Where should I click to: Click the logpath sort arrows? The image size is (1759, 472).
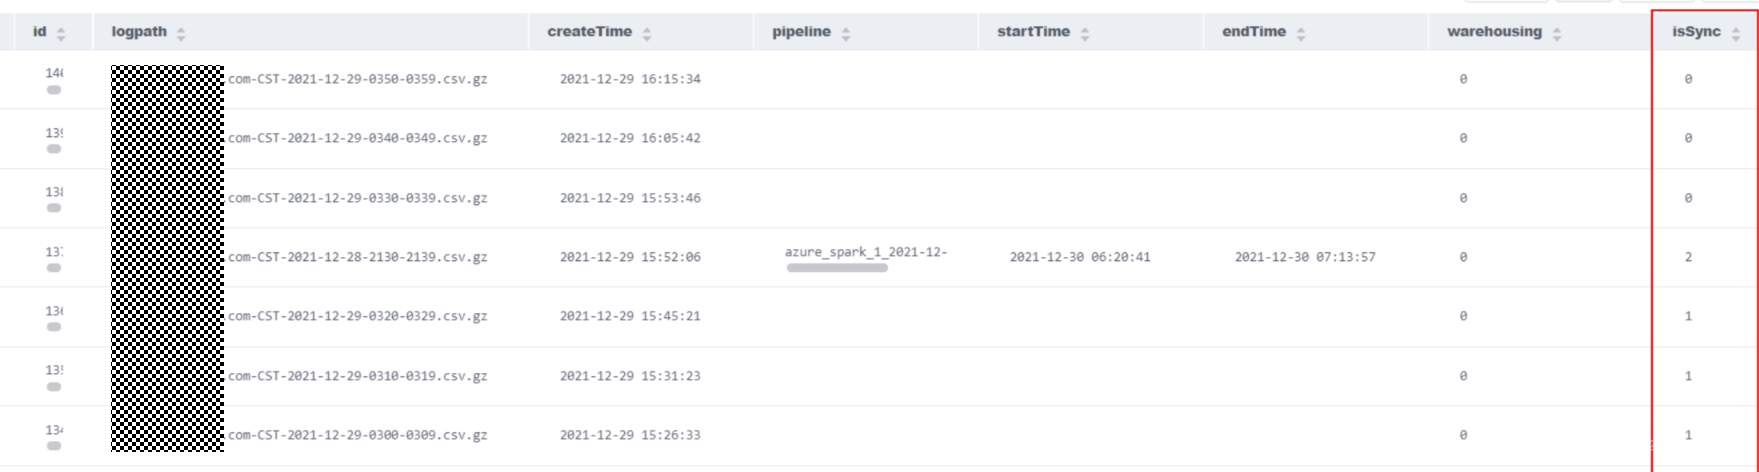tap(181, 34)
